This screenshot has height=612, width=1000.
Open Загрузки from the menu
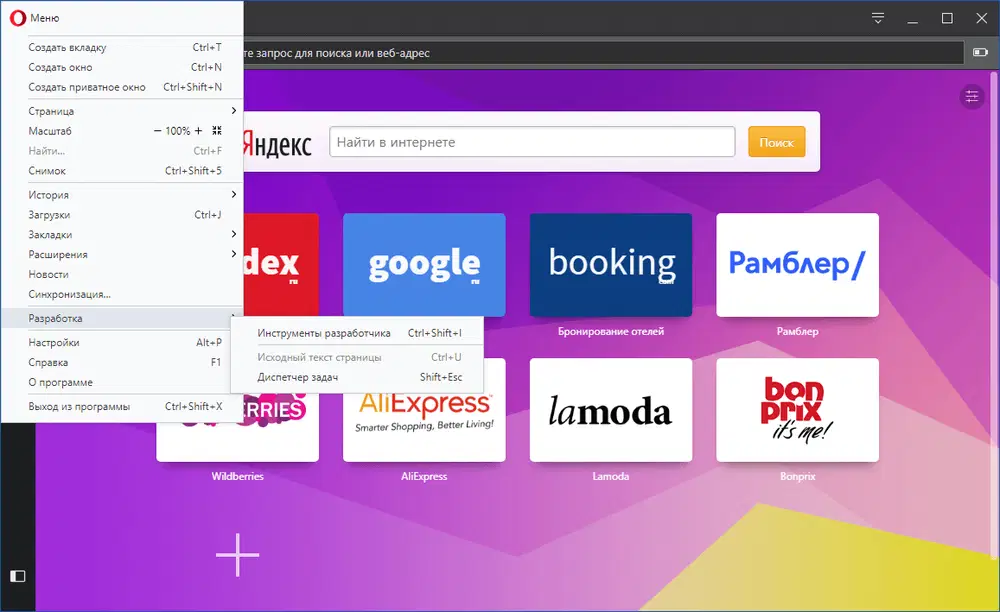point(122,214)
